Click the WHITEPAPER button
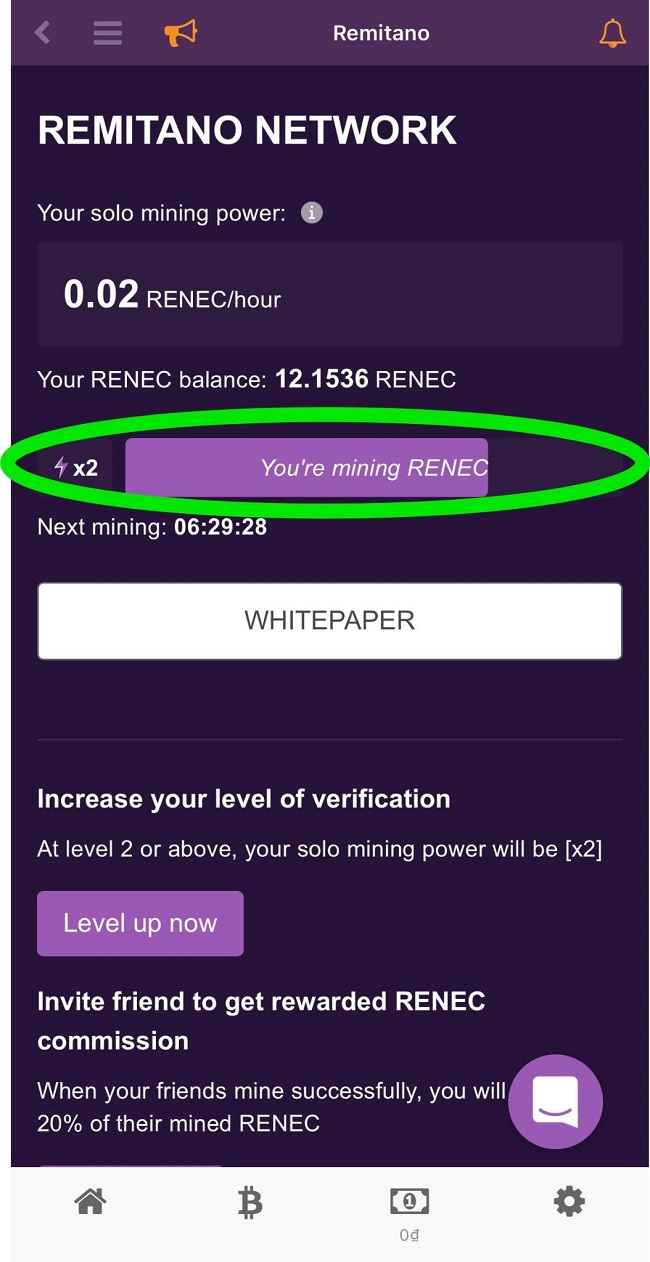Image resolution: width=650 pixels, height=1262 pixels. tap(330, 621)
